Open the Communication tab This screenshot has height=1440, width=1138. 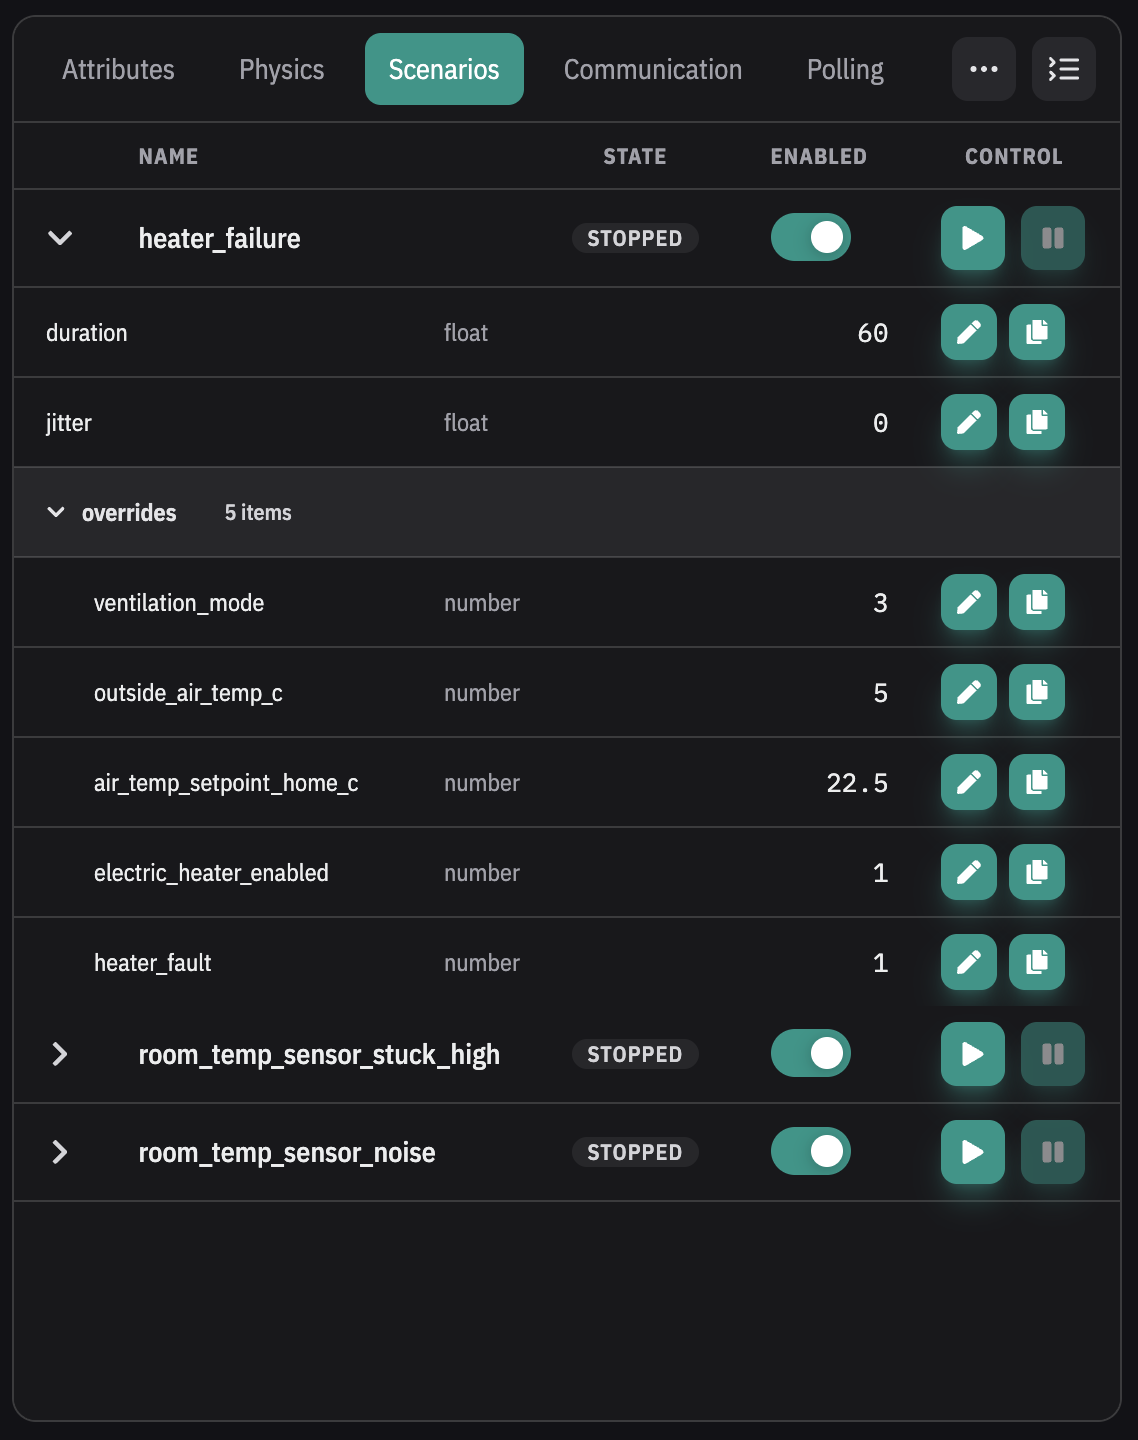[652, 69]
